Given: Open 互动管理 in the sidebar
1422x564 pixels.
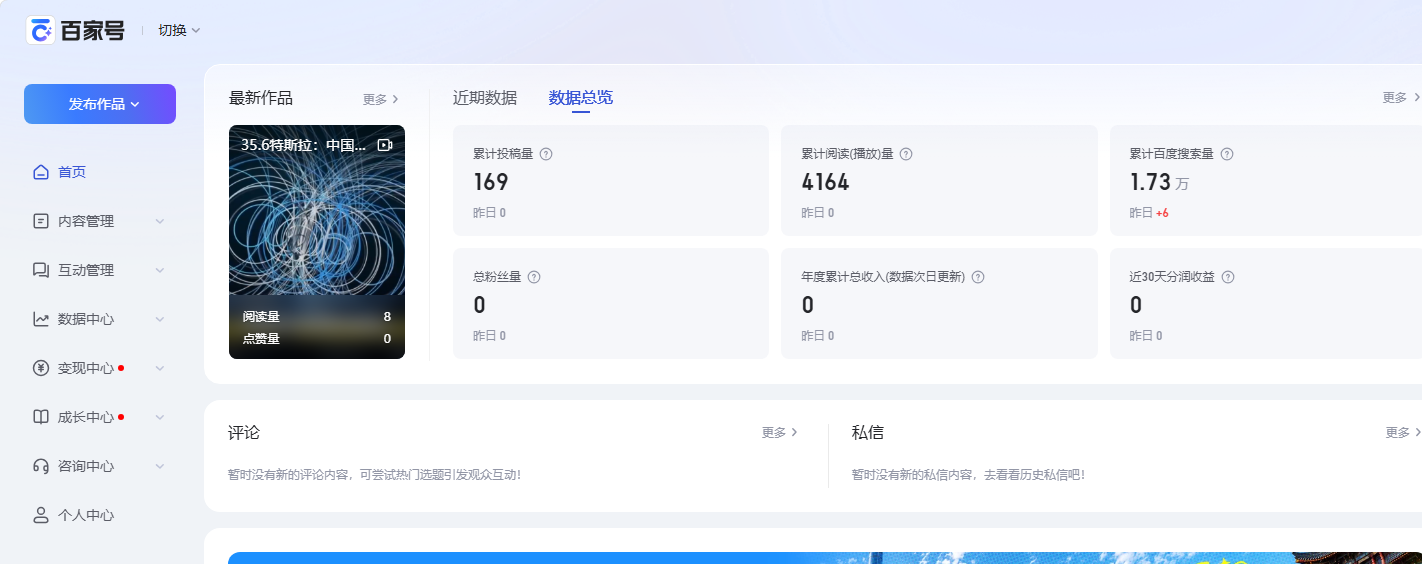Looking at the screenshot, I should [x=86, y=270].
